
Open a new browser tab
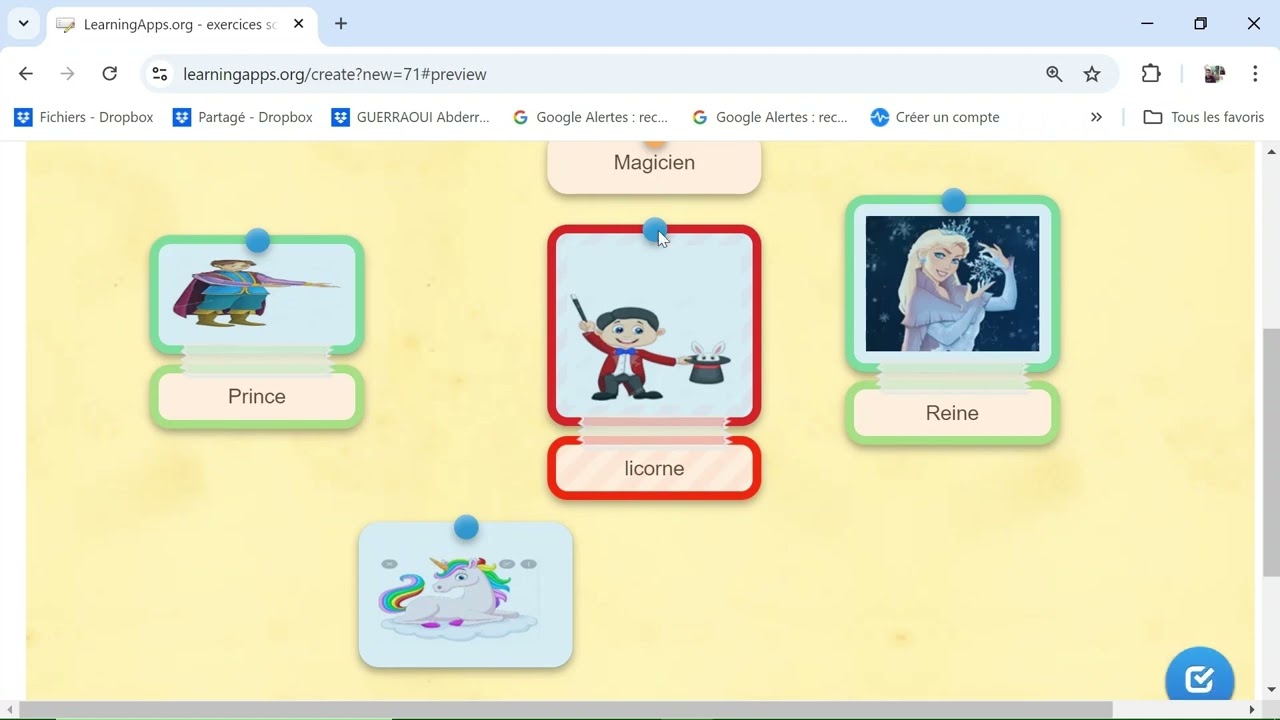click(341, 24)
